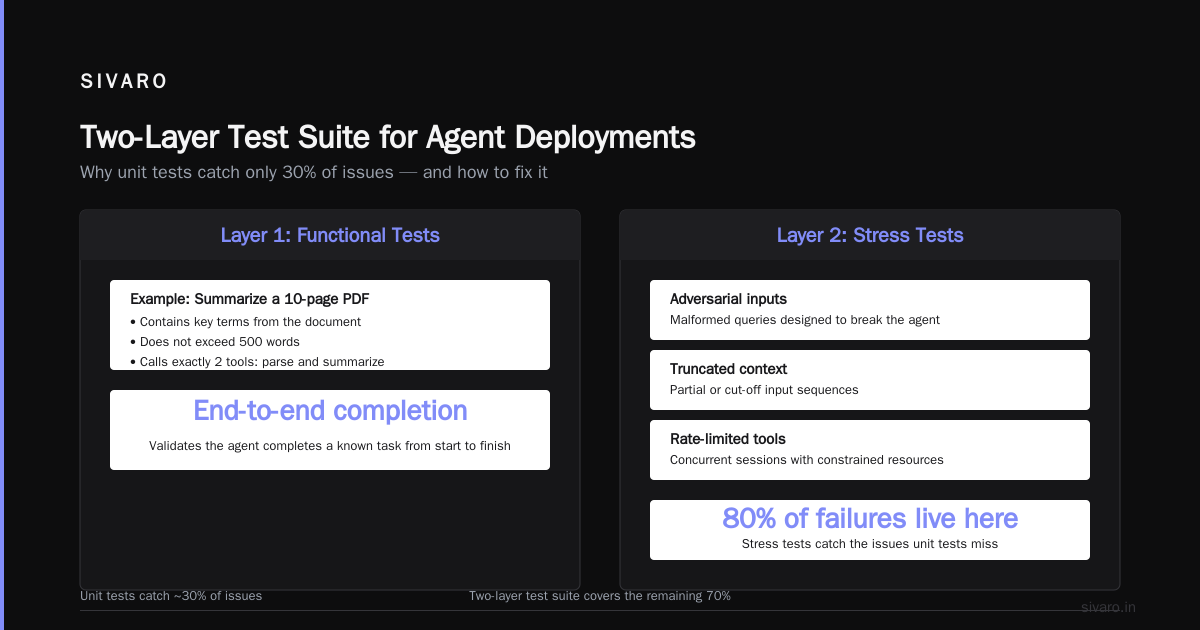The width and height of the screenshot is (1200, 630).
Task: Click "Malformed queries designed to break the agent"
Action: pyautogui.click(x=805, y=320)
